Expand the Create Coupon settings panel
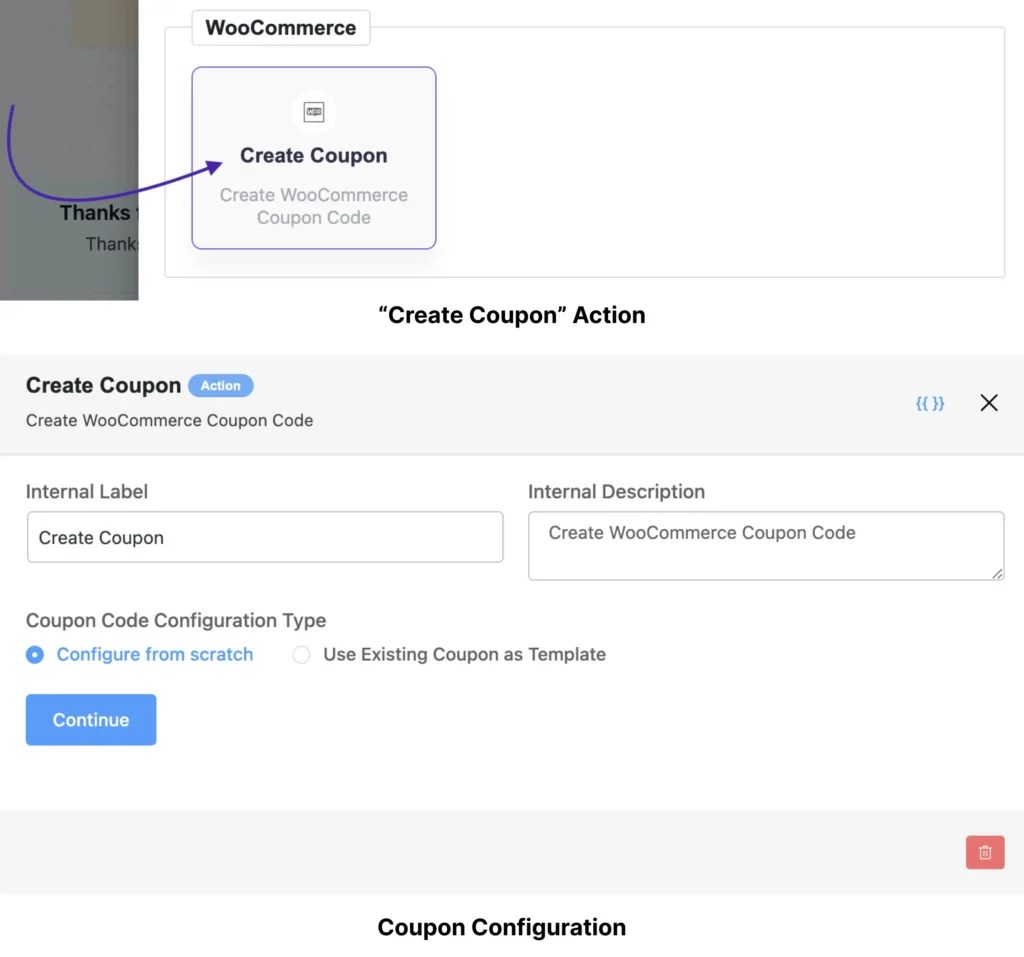The width and height of the screenshot is (1024, 957). pyautogui.click(x=103, y=385)
